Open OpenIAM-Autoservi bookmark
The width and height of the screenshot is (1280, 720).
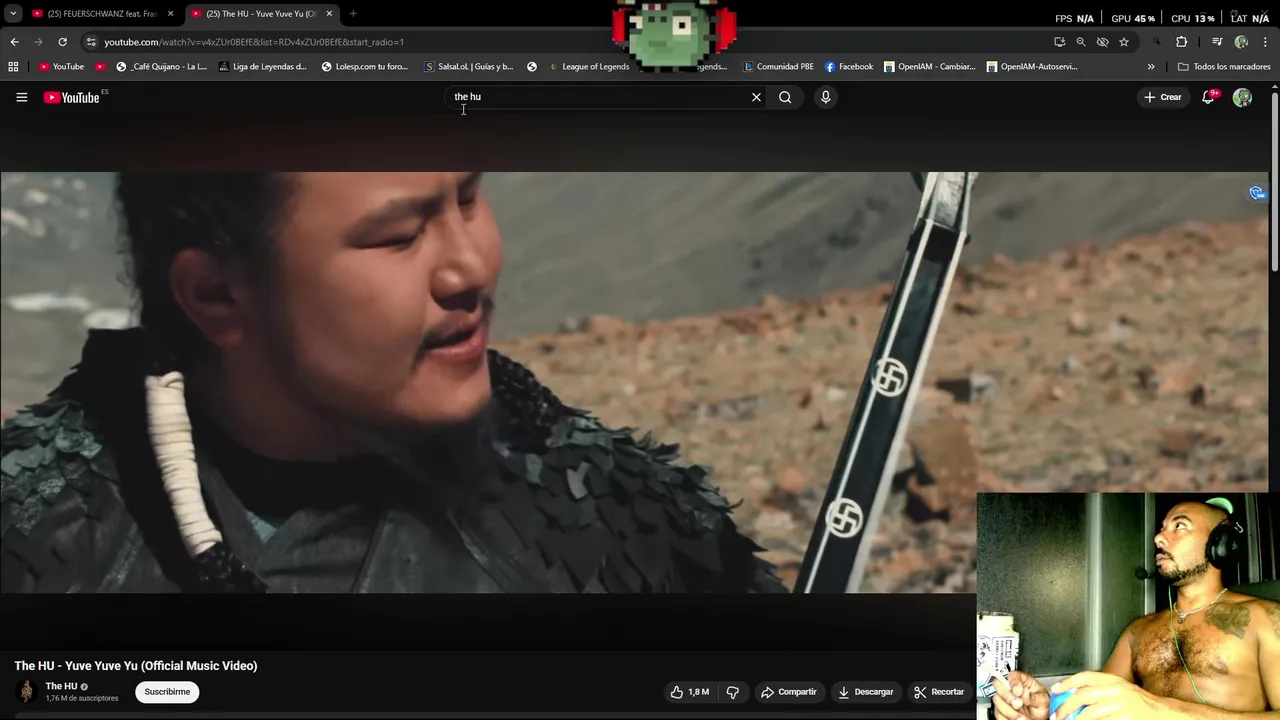1032,67
